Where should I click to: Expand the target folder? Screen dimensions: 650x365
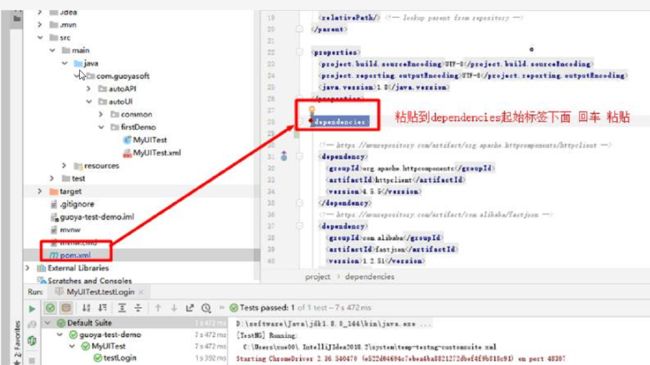40,191
